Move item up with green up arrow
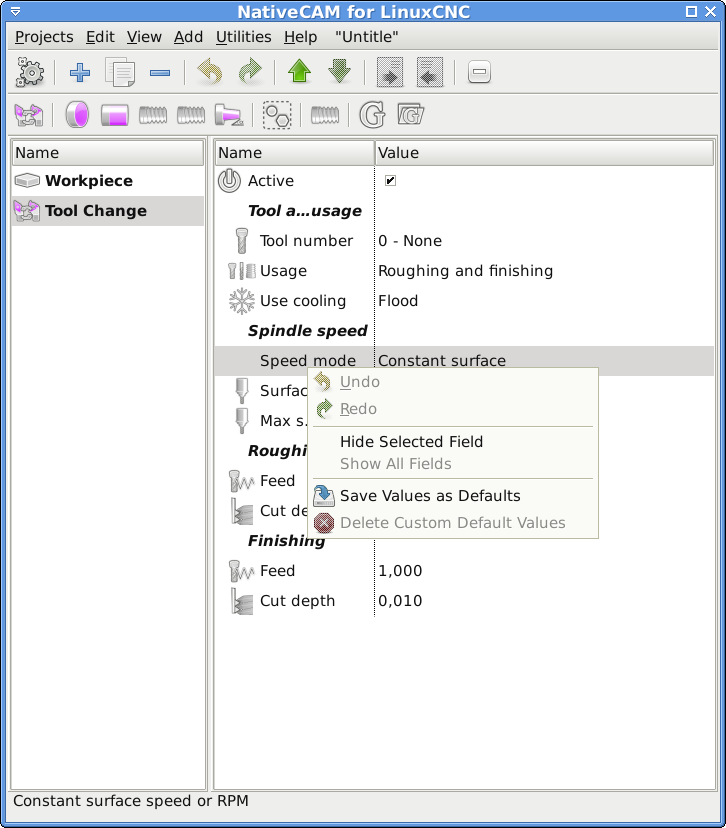 tap(300, 72)
